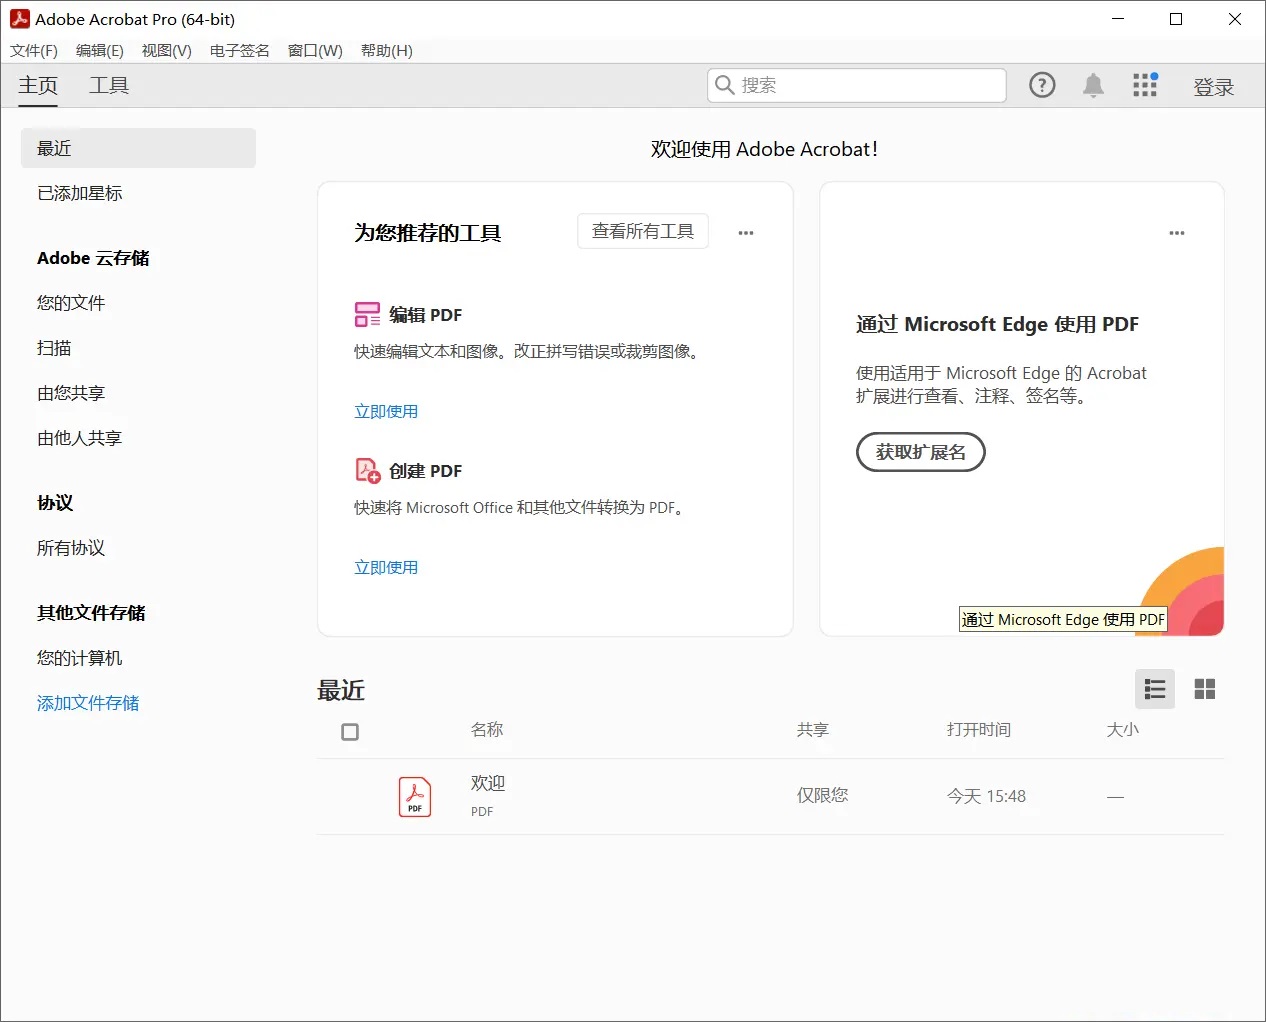Open the Adobe apps grid icon
The width and height of the screenshot is (1266, 1022).
pos(1145,85)
